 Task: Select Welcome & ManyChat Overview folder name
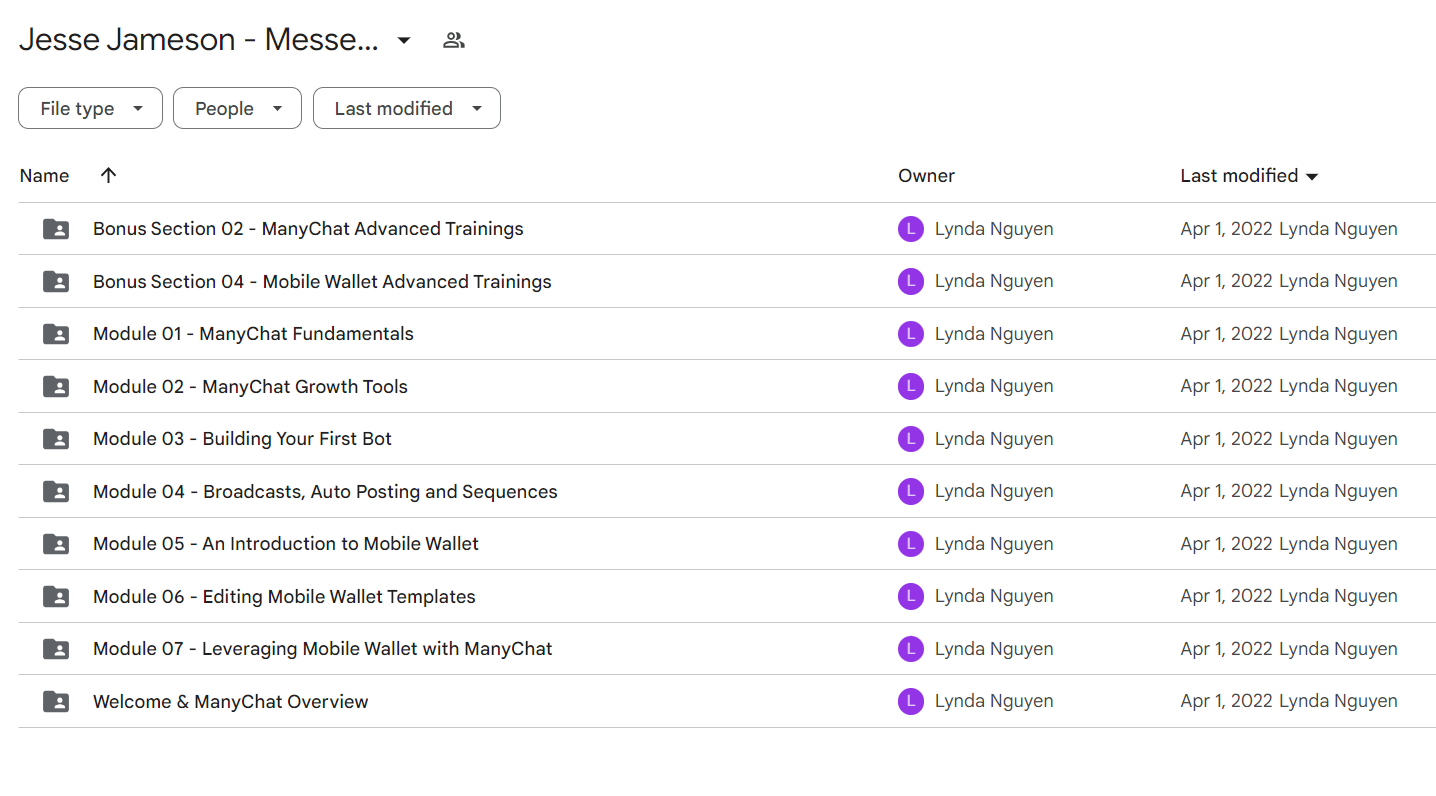[231, 702]
